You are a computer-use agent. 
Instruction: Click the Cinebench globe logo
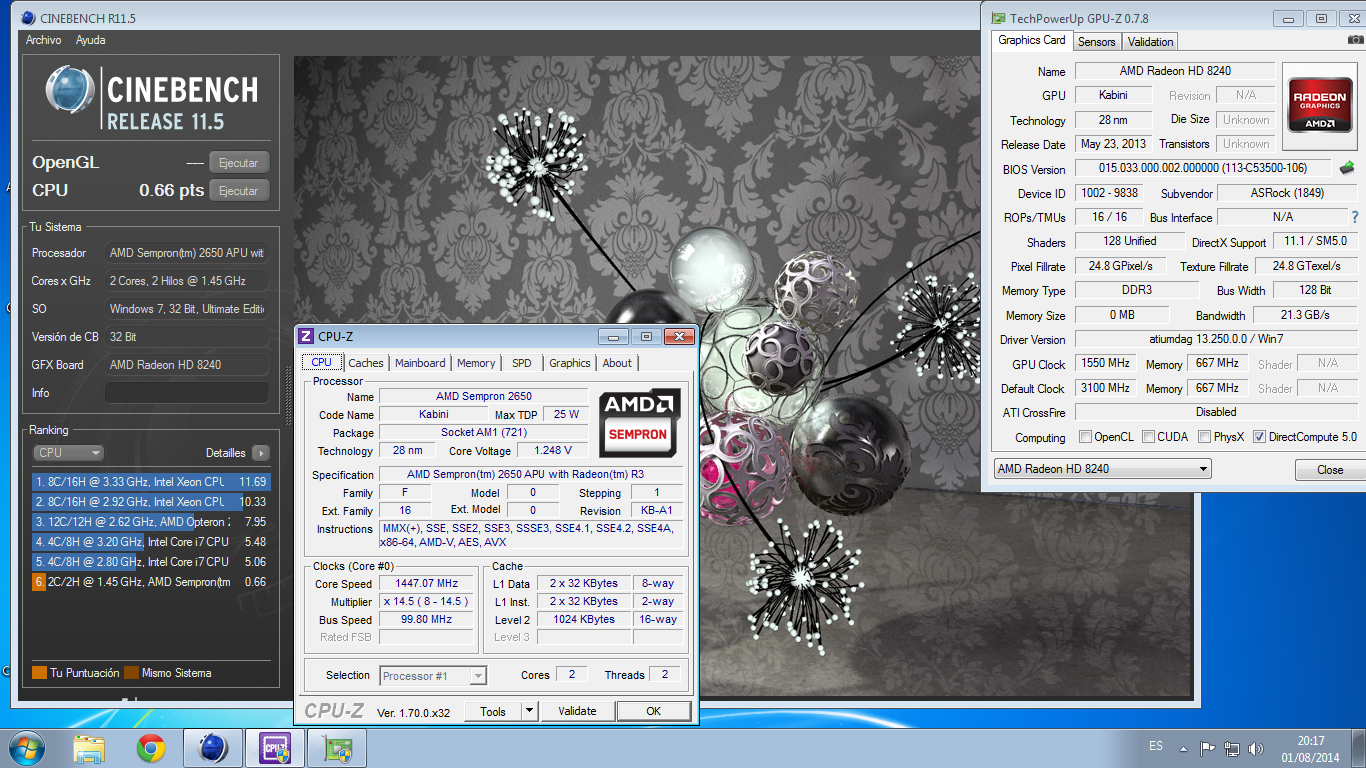[x=70, y=91]
